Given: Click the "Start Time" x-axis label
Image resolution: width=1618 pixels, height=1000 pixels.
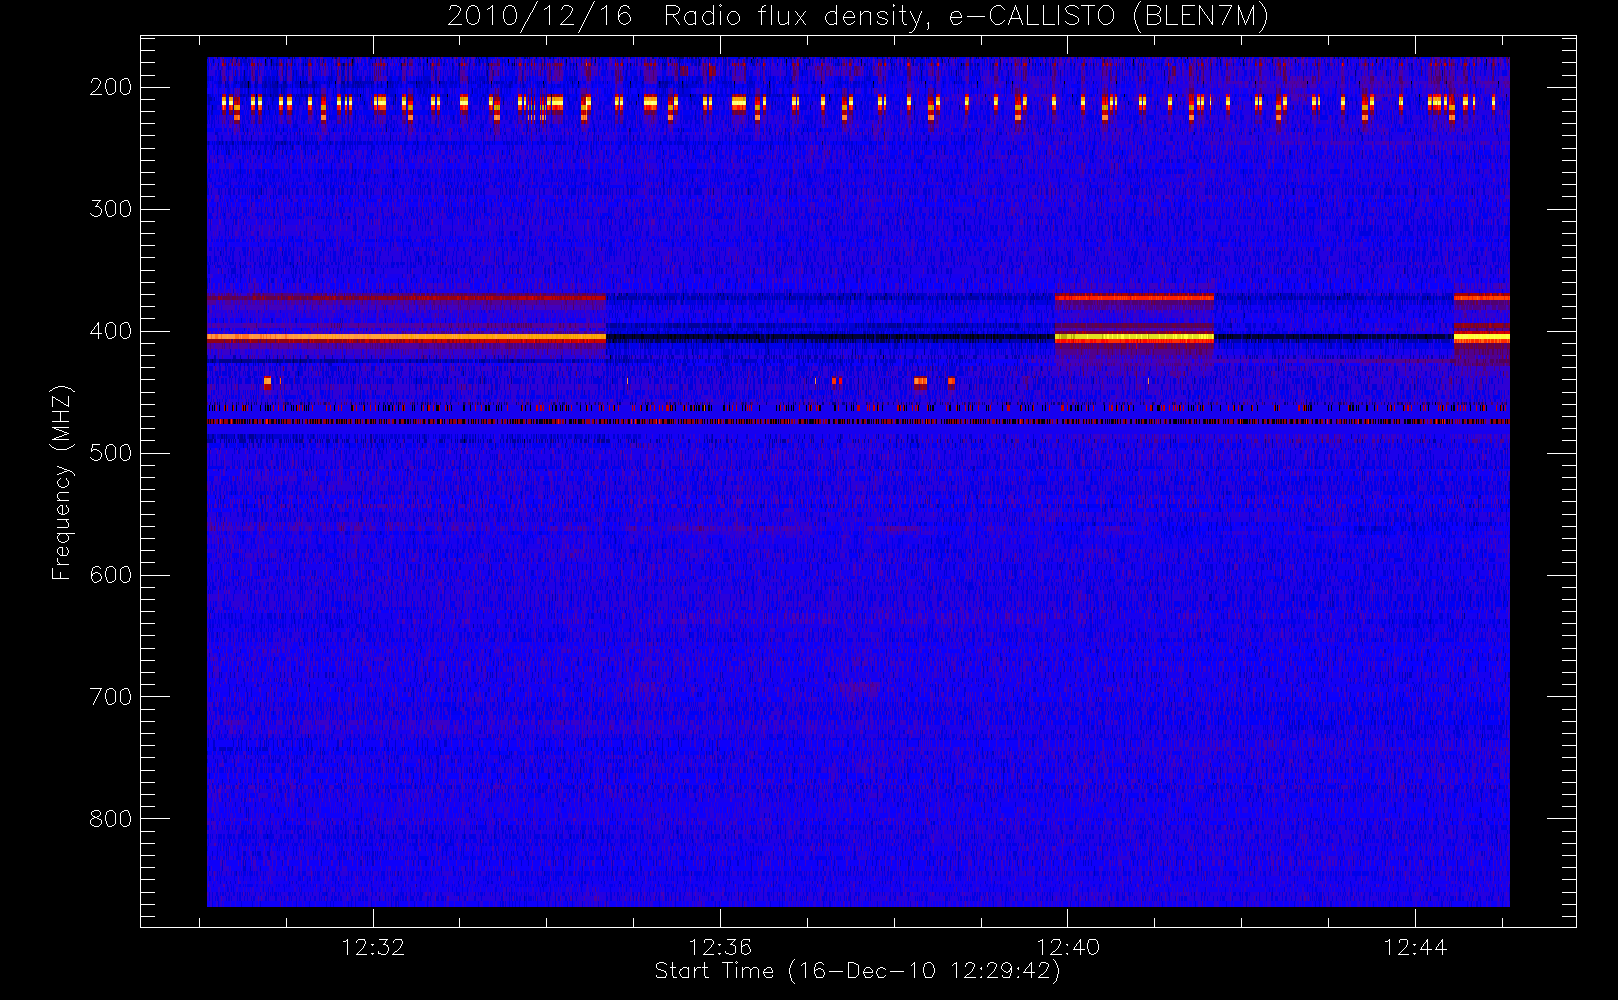Looking at the screenshot, I should click(857, 971).
